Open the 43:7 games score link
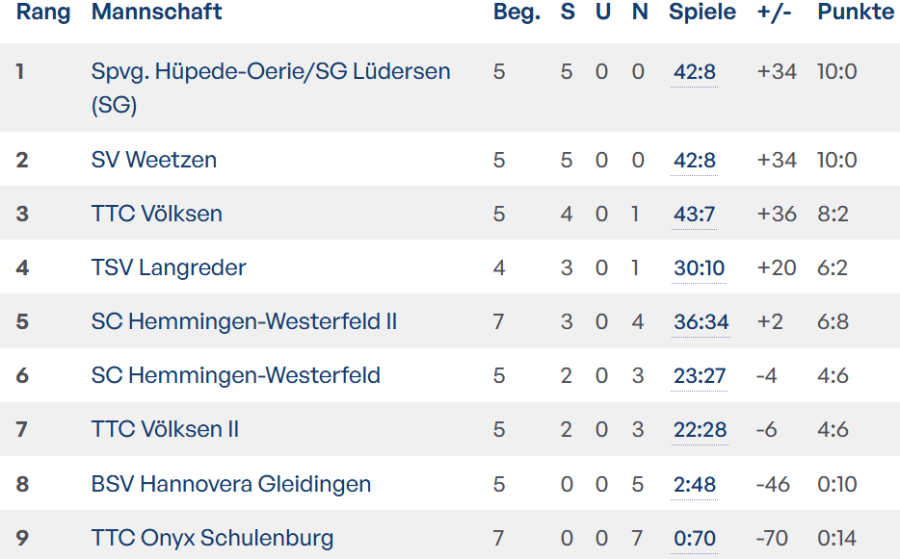 click(x=695, y=214)
